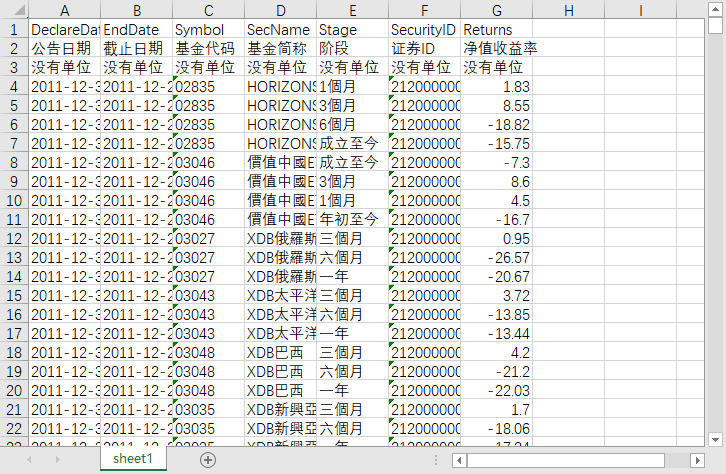Select row 4 header
Screen dimensions: 726x474
click(14, 87)
